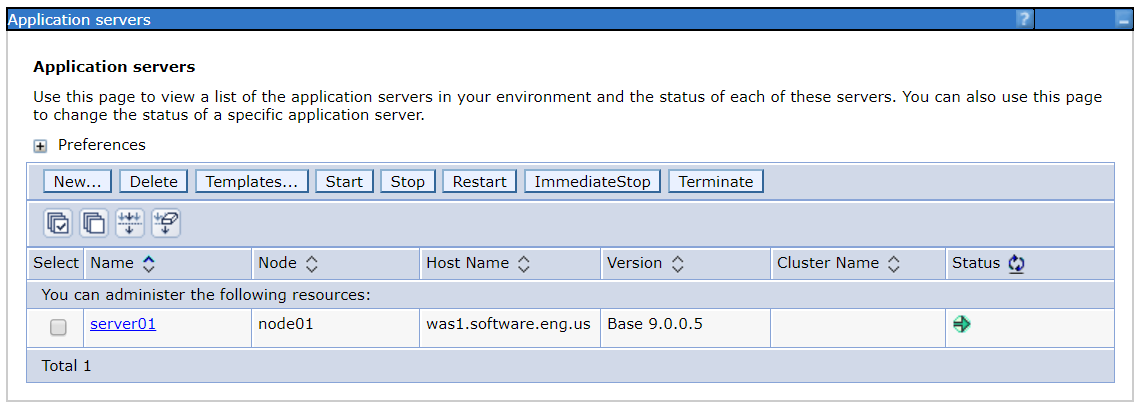Click the Restart button
Image resolution: width=1139 pixels, height=404 pixels.
pyautogui.click(x=479, y=182)
